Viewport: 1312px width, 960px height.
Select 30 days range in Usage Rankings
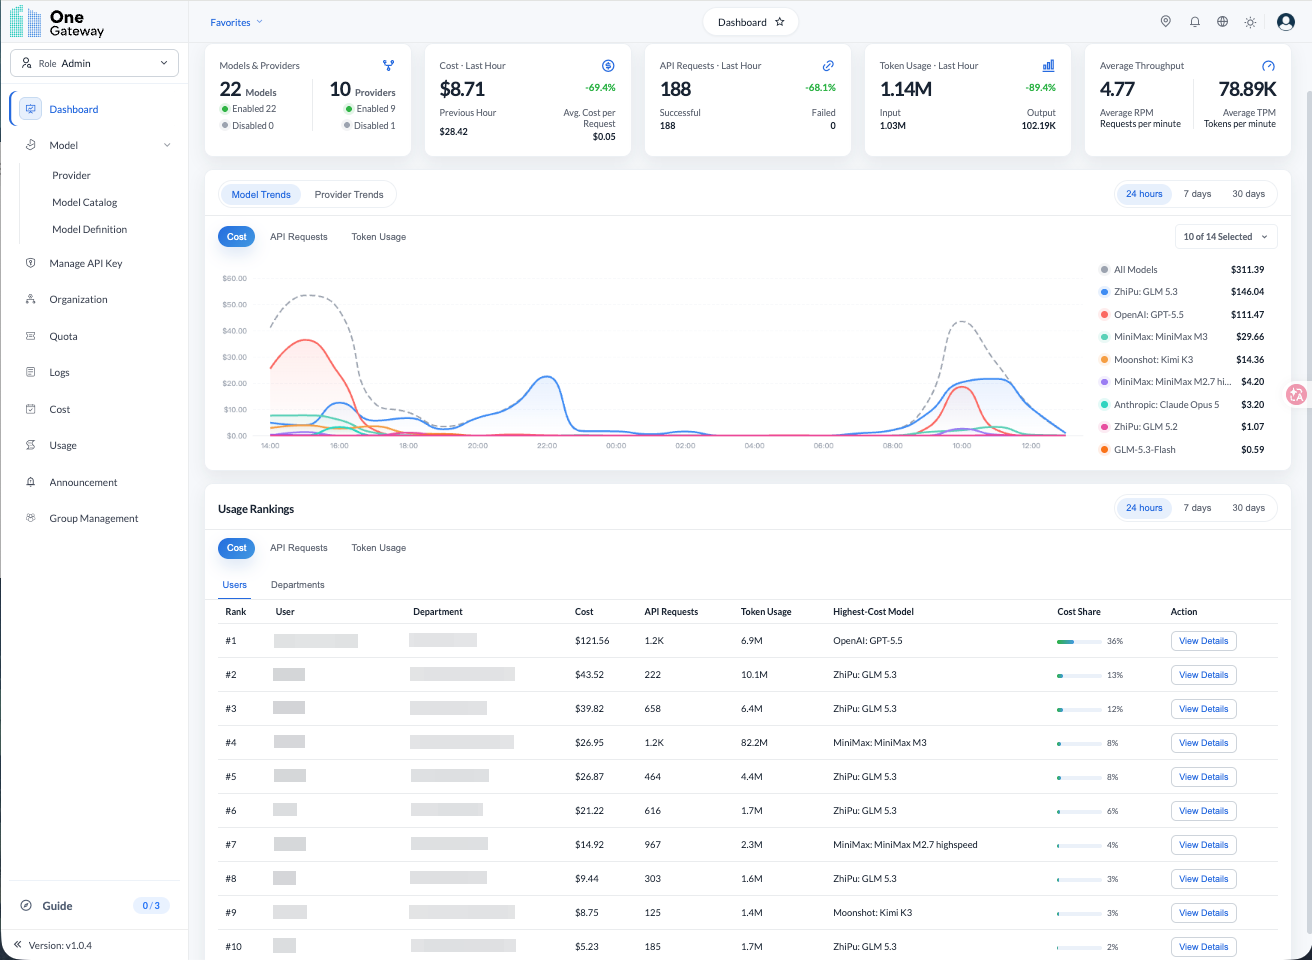[x=1248, y=508]
